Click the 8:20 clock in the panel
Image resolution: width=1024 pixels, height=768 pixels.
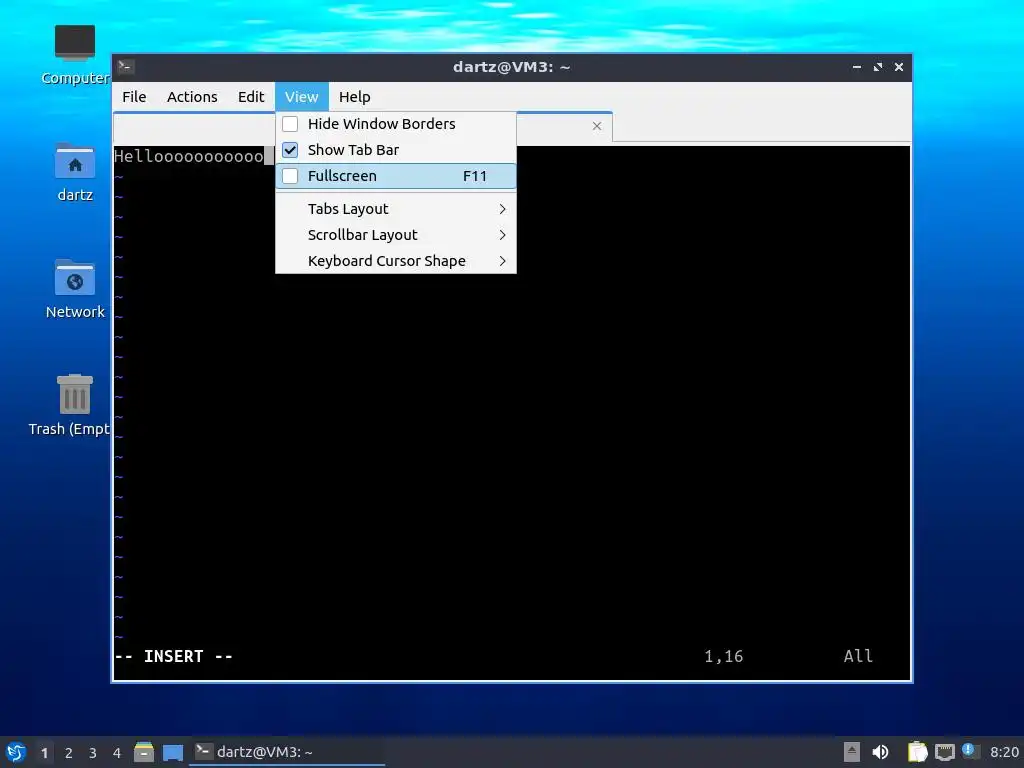coord(1004,752)
